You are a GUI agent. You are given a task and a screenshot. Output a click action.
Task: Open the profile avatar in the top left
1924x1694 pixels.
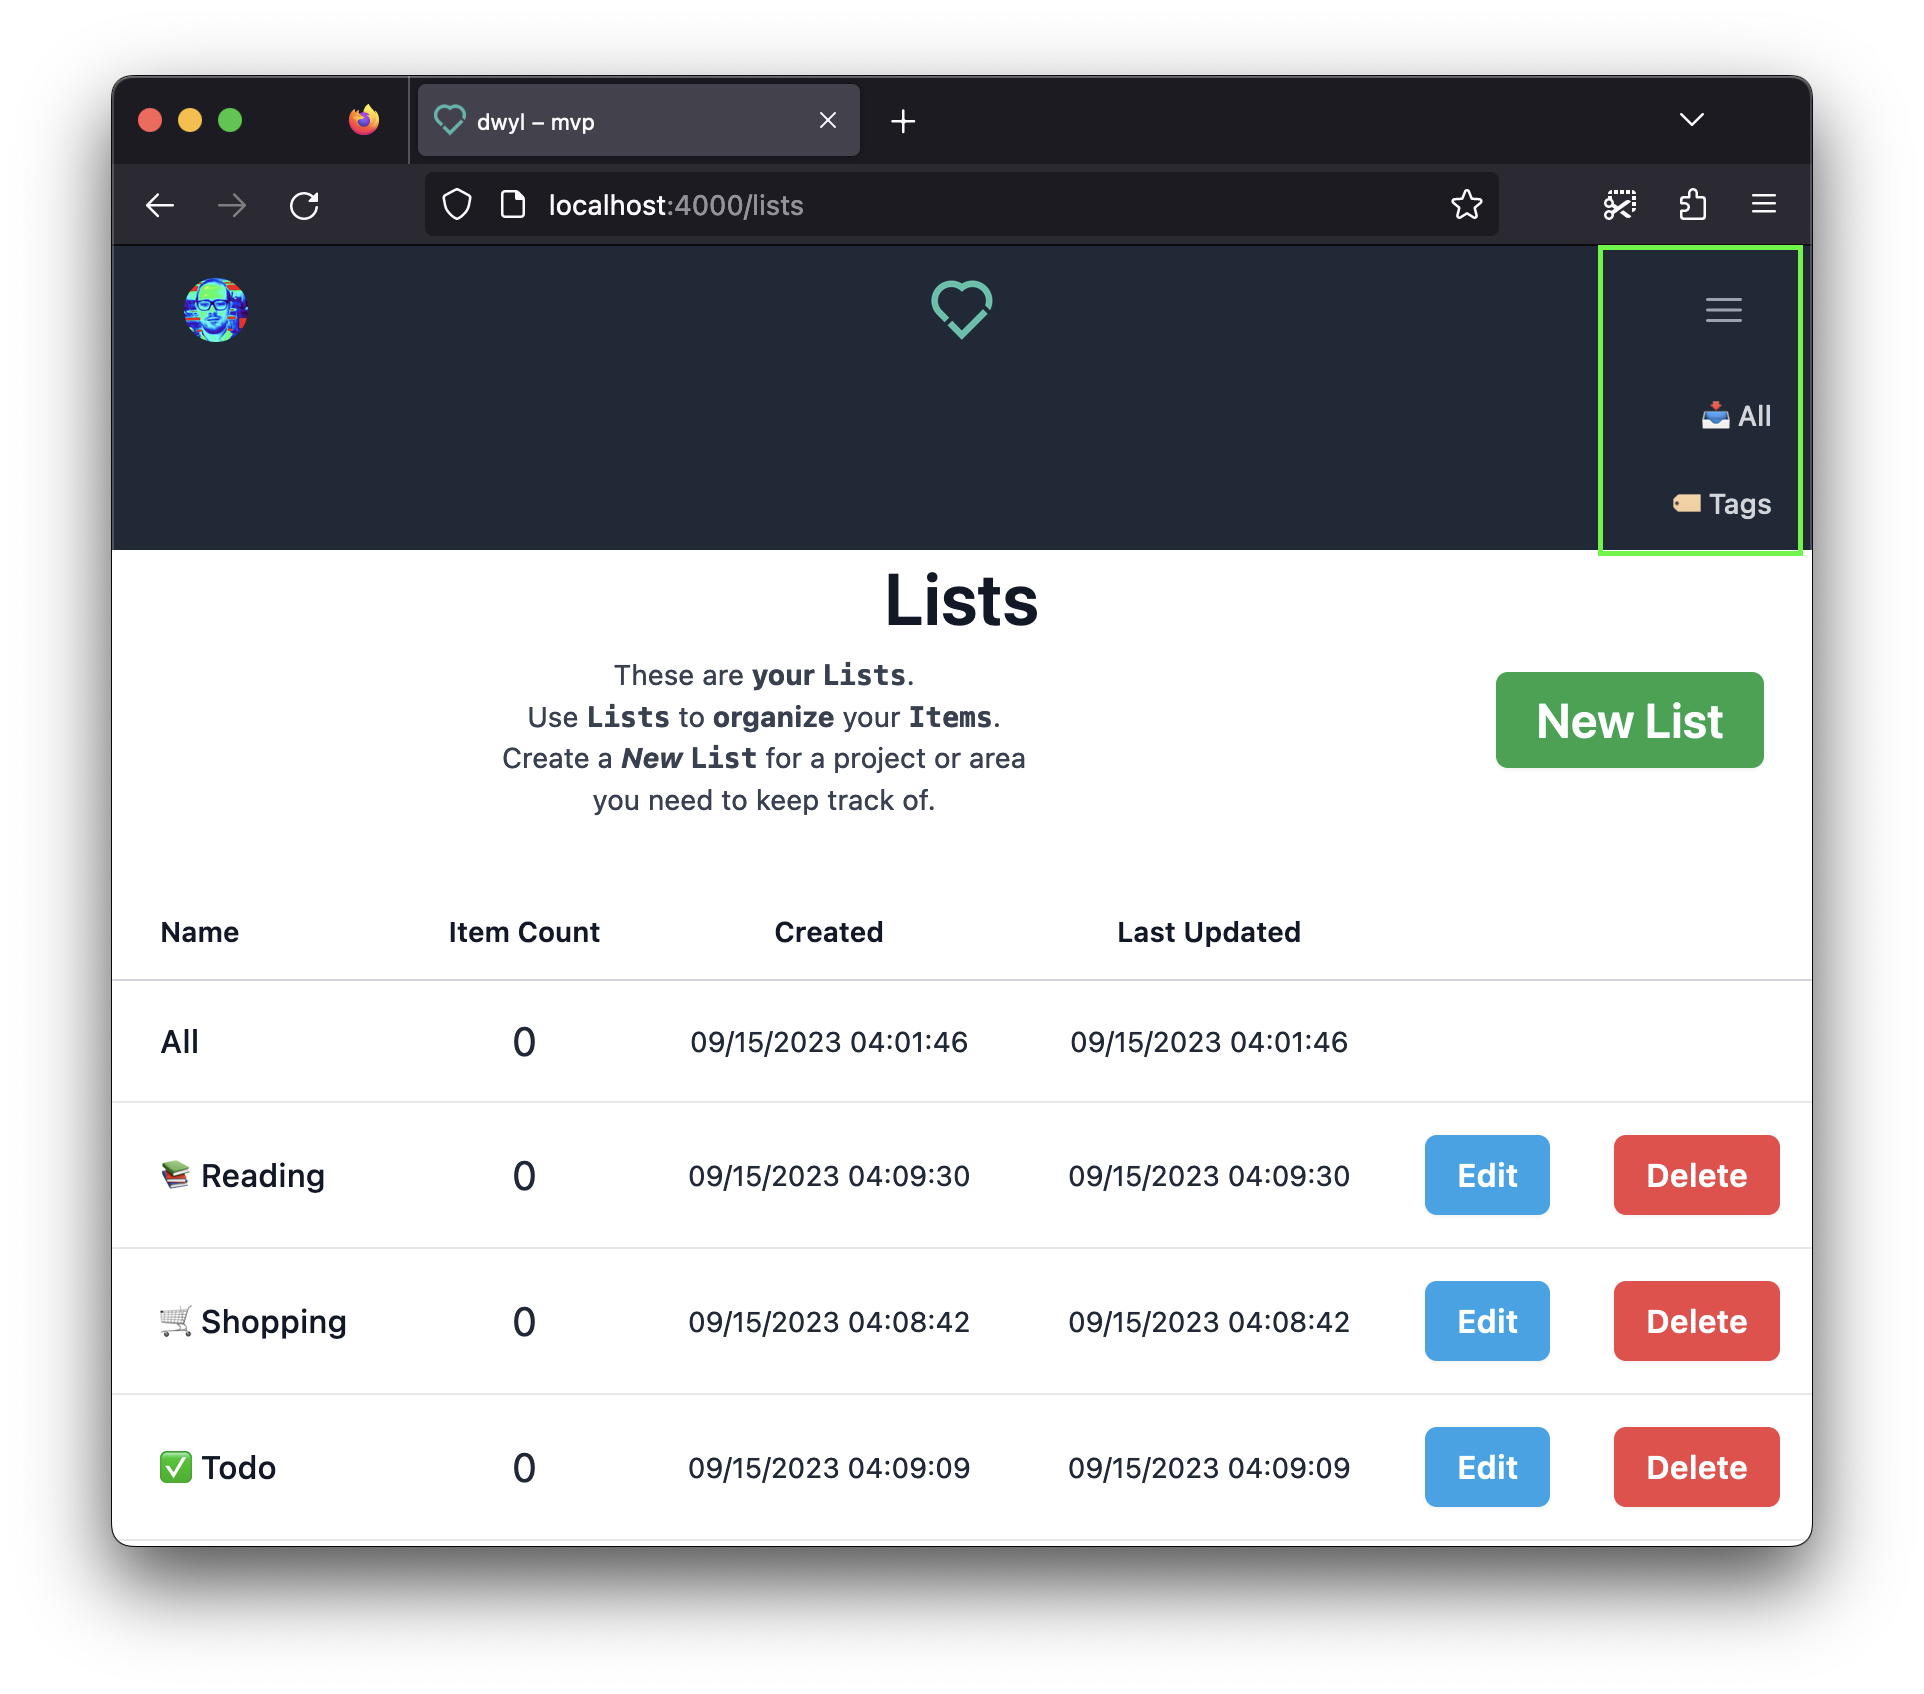[215, 310]
